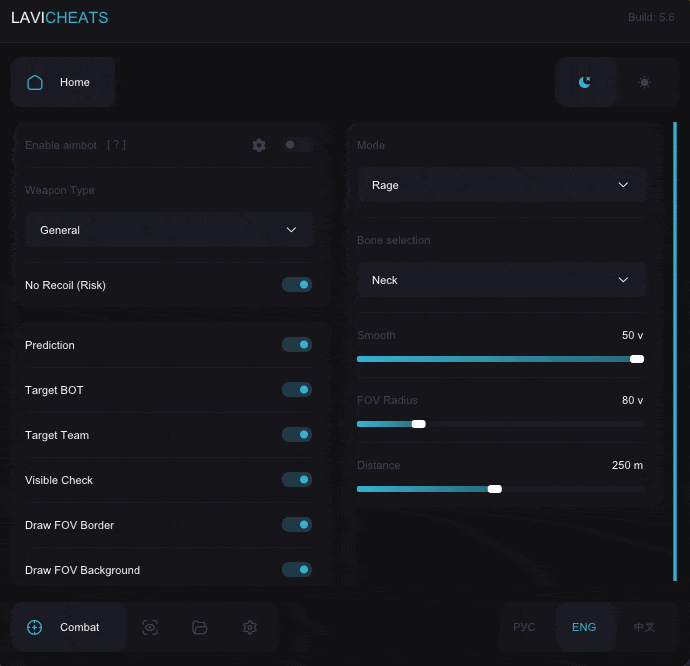
Task: Click the Bone selection label
Action: pyautogui.click(x=393, y=240)
